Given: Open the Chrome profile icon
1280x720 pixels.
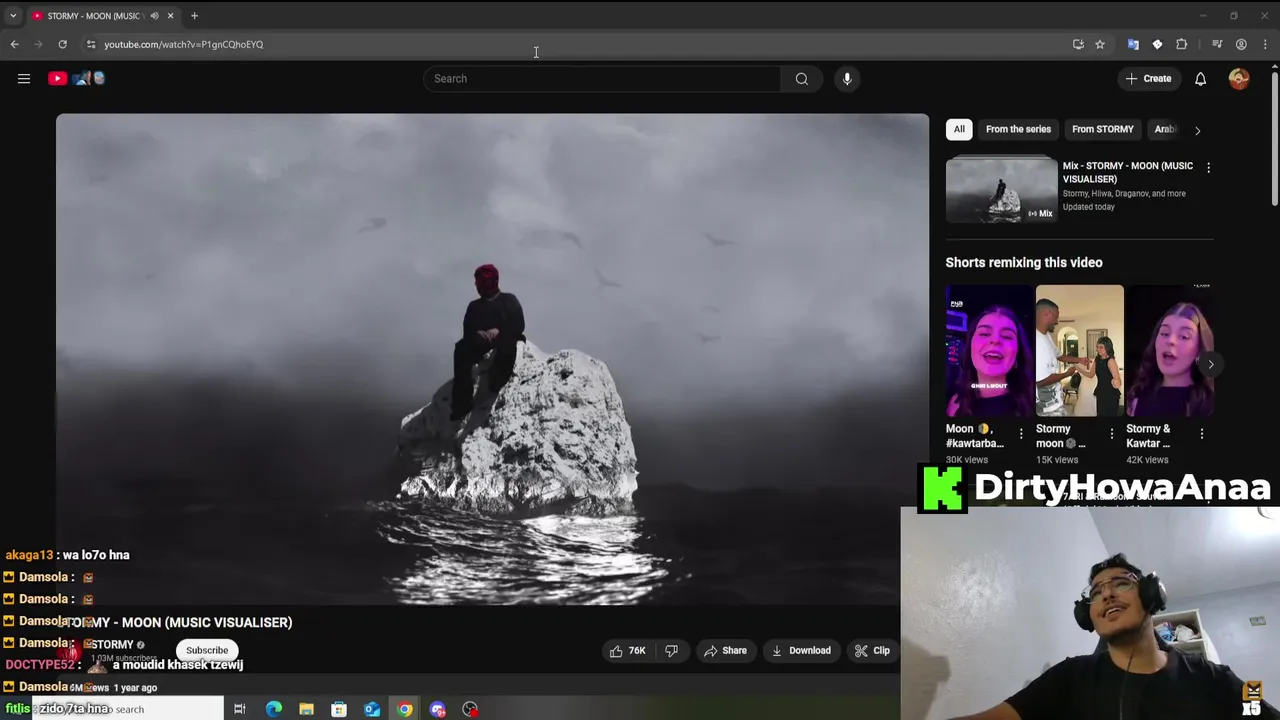Looking at the screenshot, I should [1241, 44].
